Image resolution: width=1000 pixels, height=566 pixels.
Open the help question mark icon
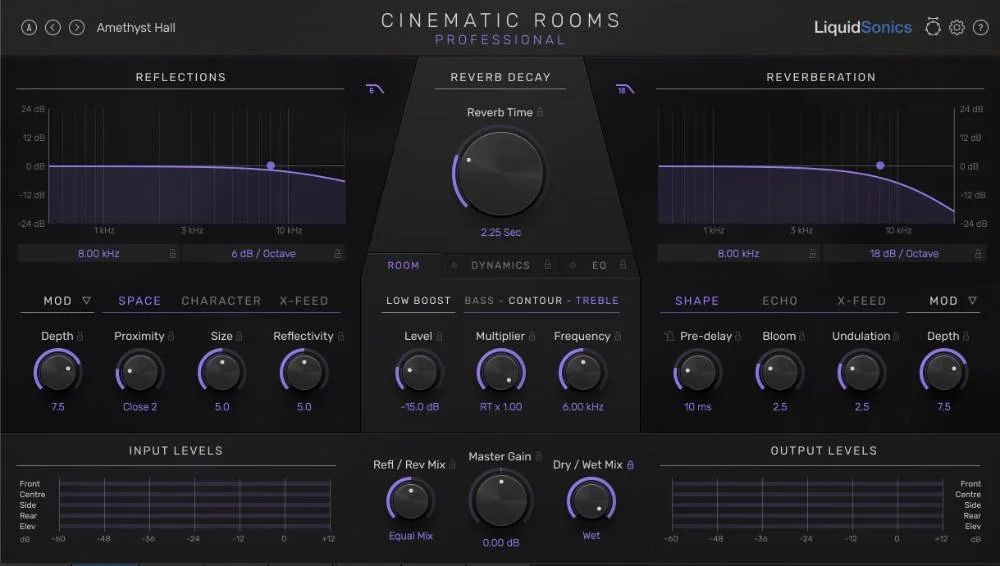point(980,27)
